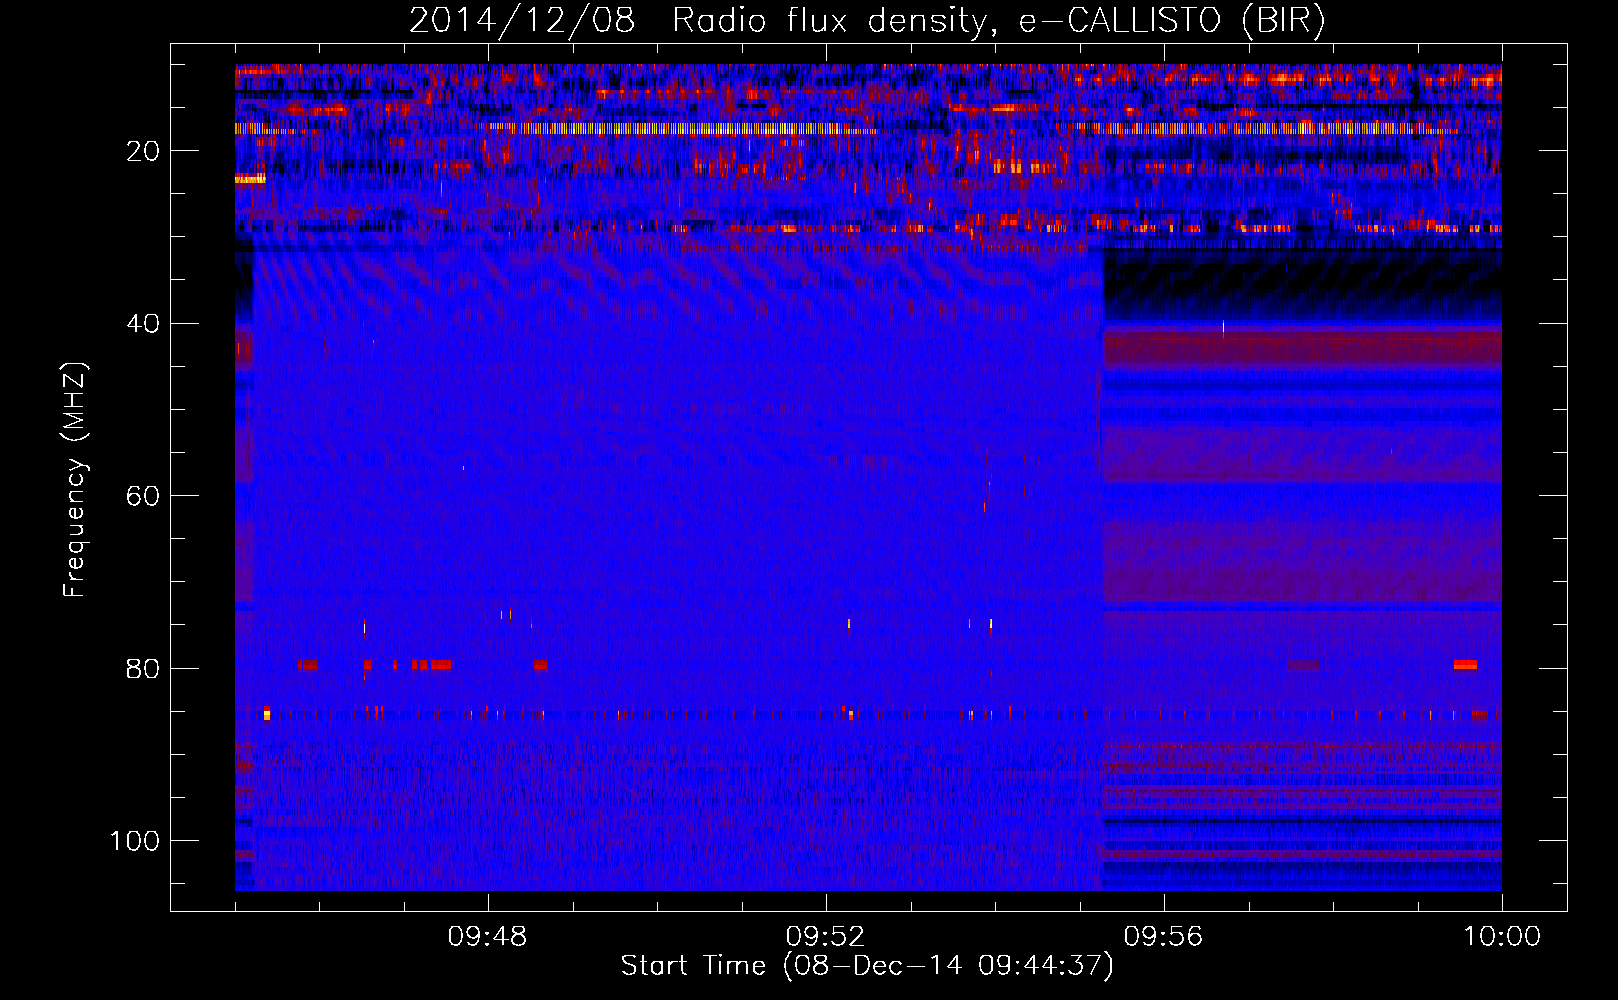The width and height of the screenshot is (1618, 1000).
Task: Click the 09:52 time tick label
Action: (826, 937)
